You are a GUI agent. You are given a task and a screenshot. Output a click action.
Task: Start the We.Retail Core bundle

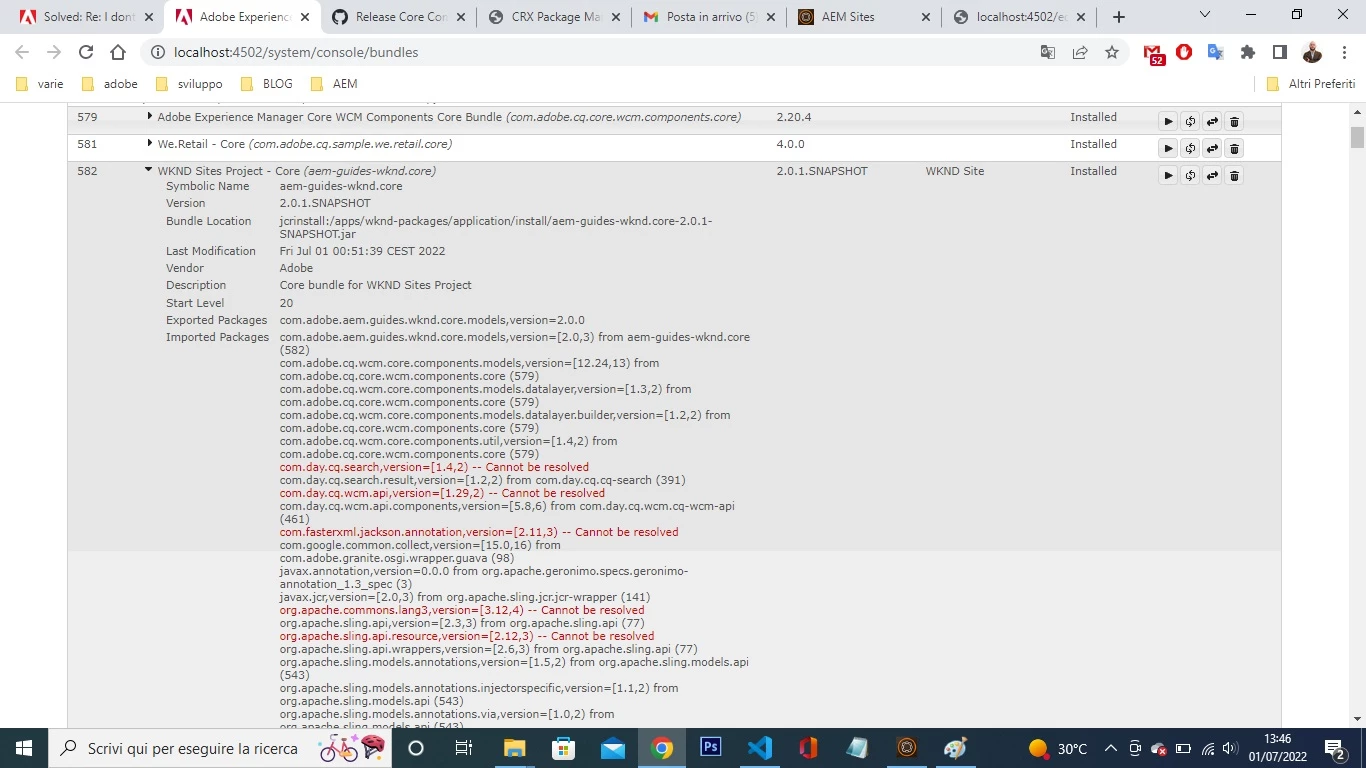click(1168, 148)
